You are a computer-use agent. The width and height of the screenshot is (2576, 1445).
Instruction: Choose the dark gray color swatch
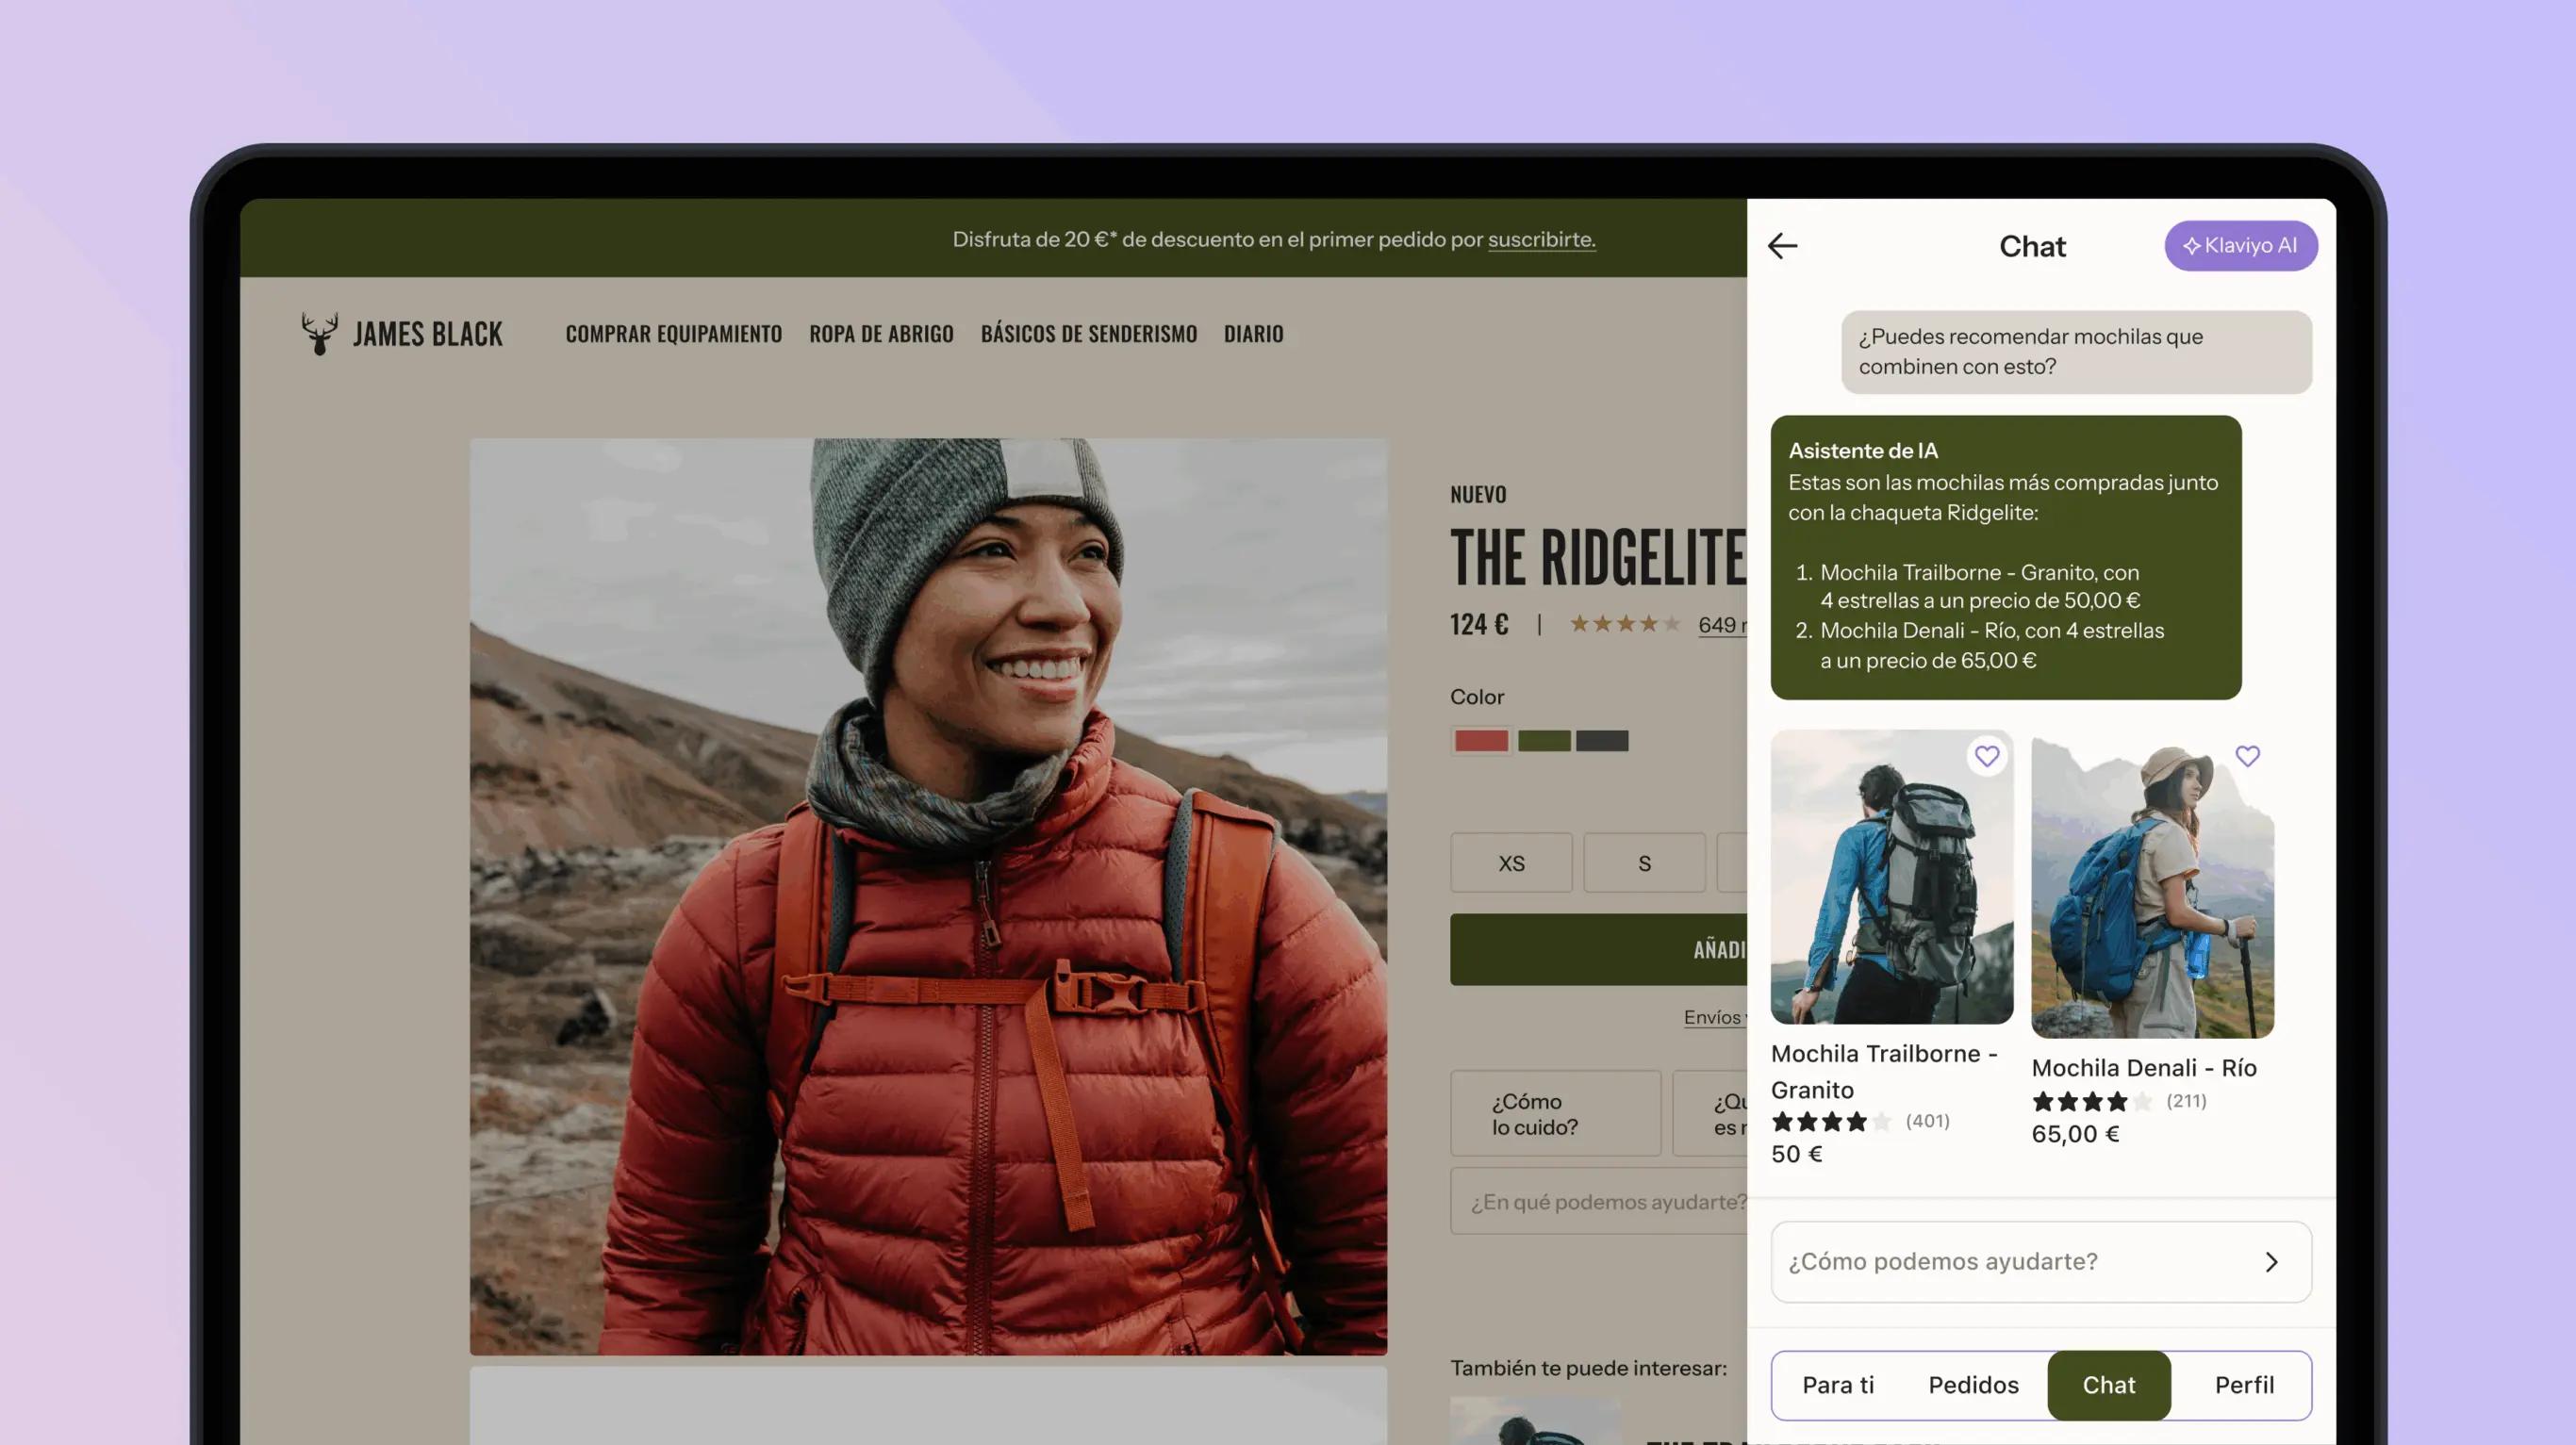[1602, 741]
